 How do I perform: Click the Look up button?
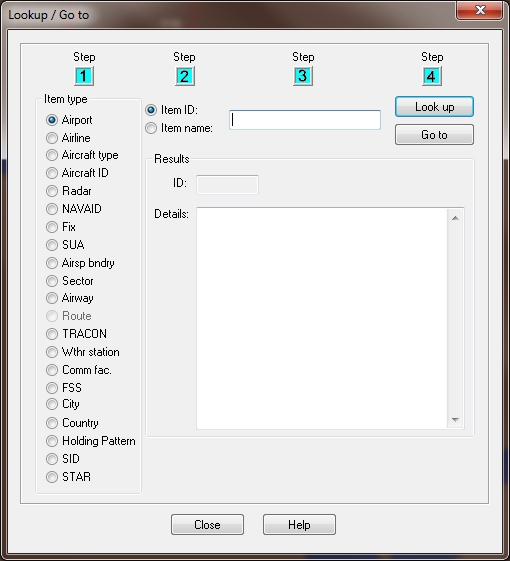[434, 107]
